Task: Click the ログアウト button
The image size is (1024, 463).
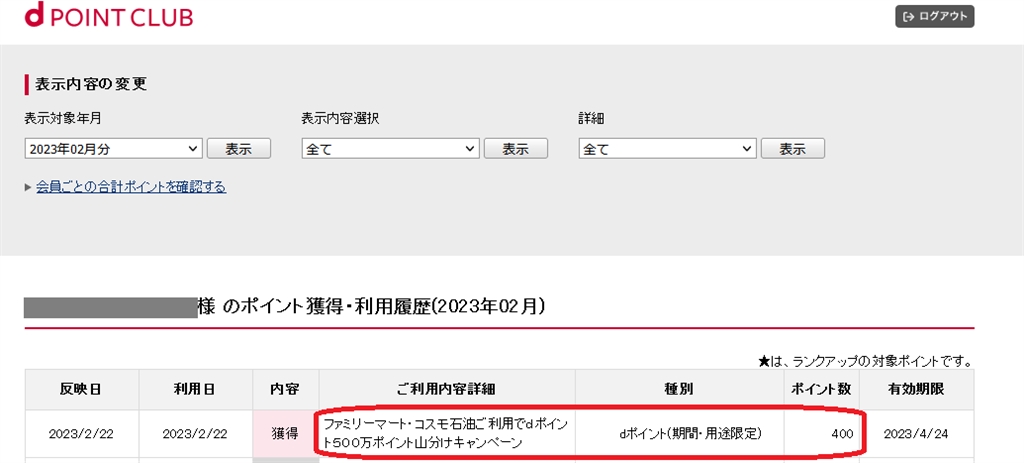Action: 935,17
